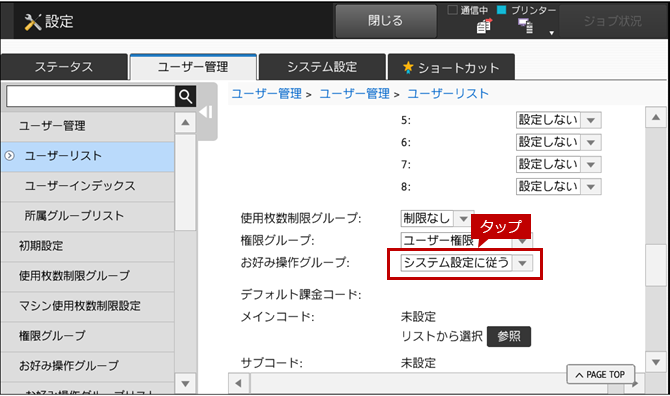The image size is (670, 396).
Task: Click sidebar scroll down arrow
Action: (185, 384)
